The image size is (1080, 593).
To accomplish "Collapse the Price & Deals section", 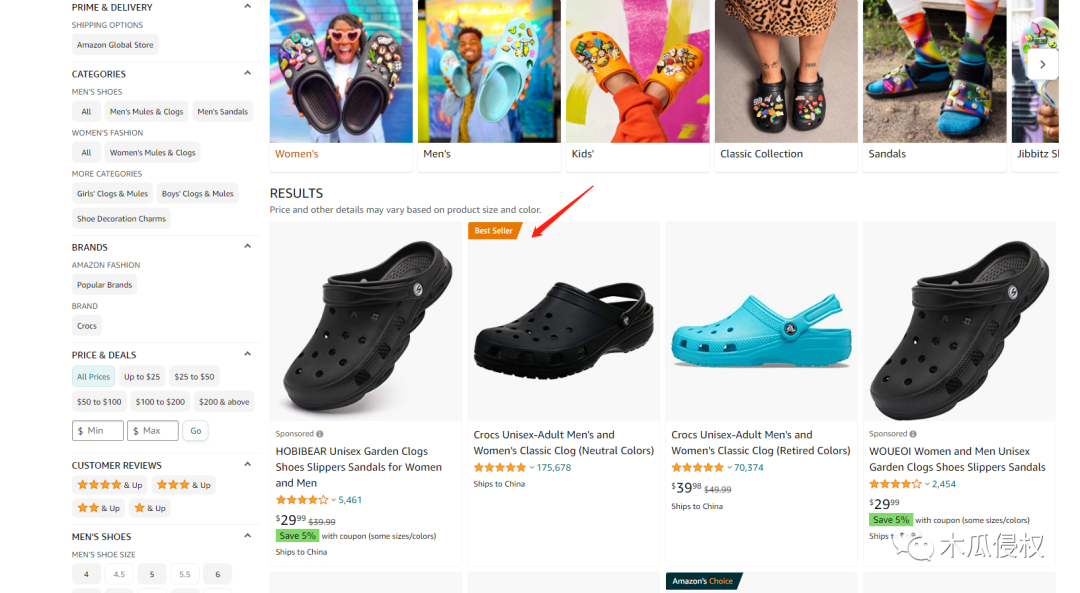I will (248, 354).
